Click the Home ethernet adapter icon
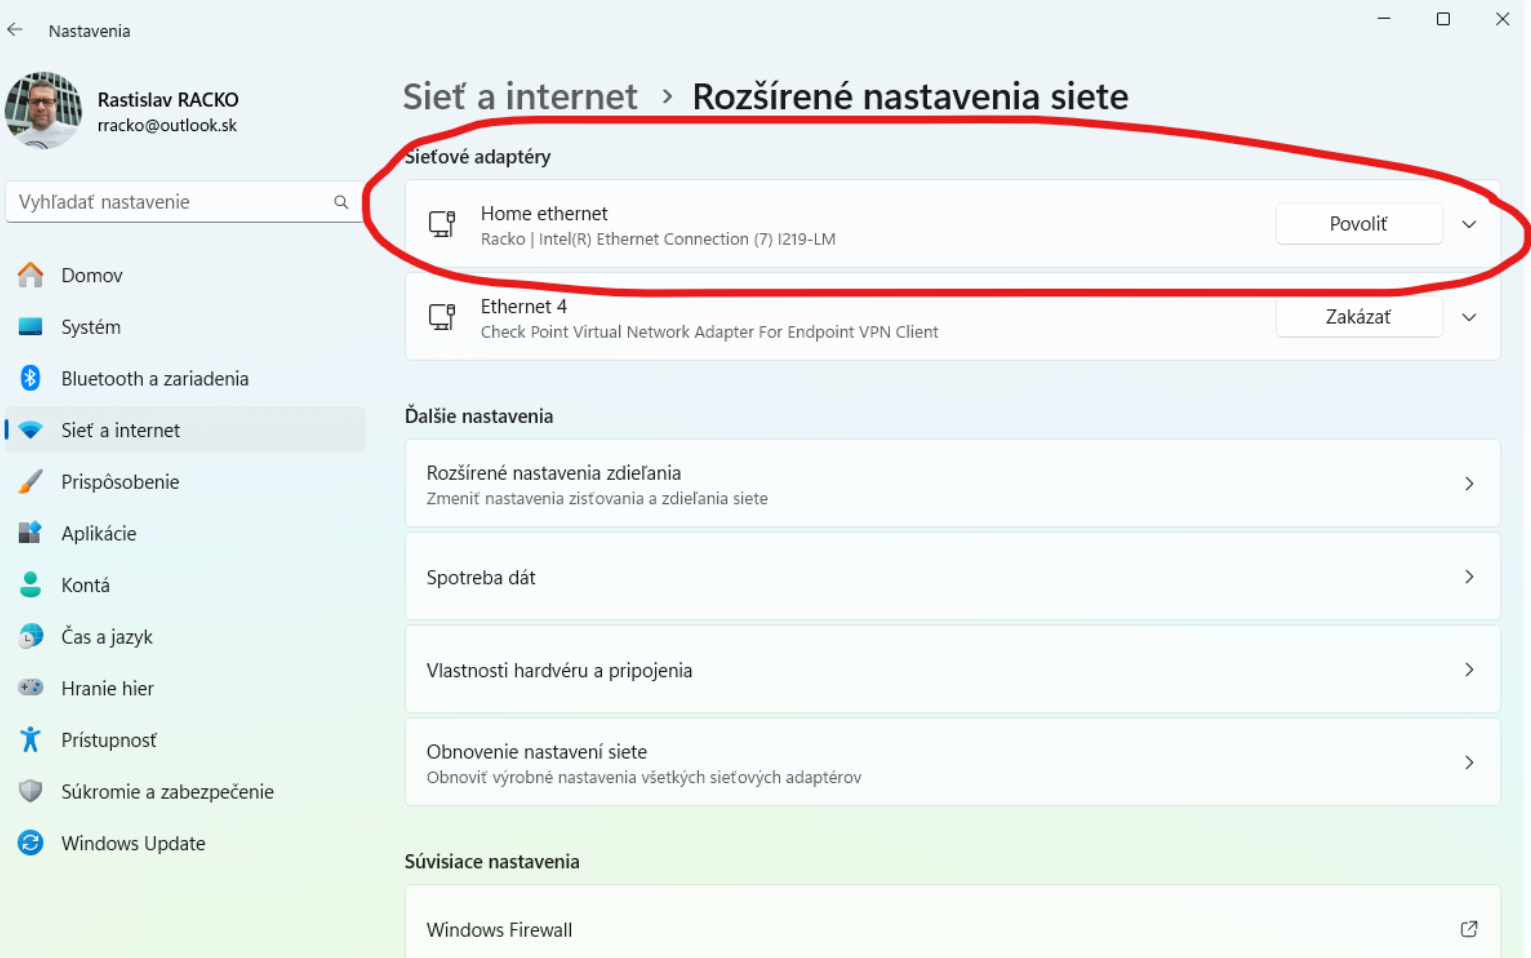The width and height of the screenshot is (1531, 958). click(442, 224)
